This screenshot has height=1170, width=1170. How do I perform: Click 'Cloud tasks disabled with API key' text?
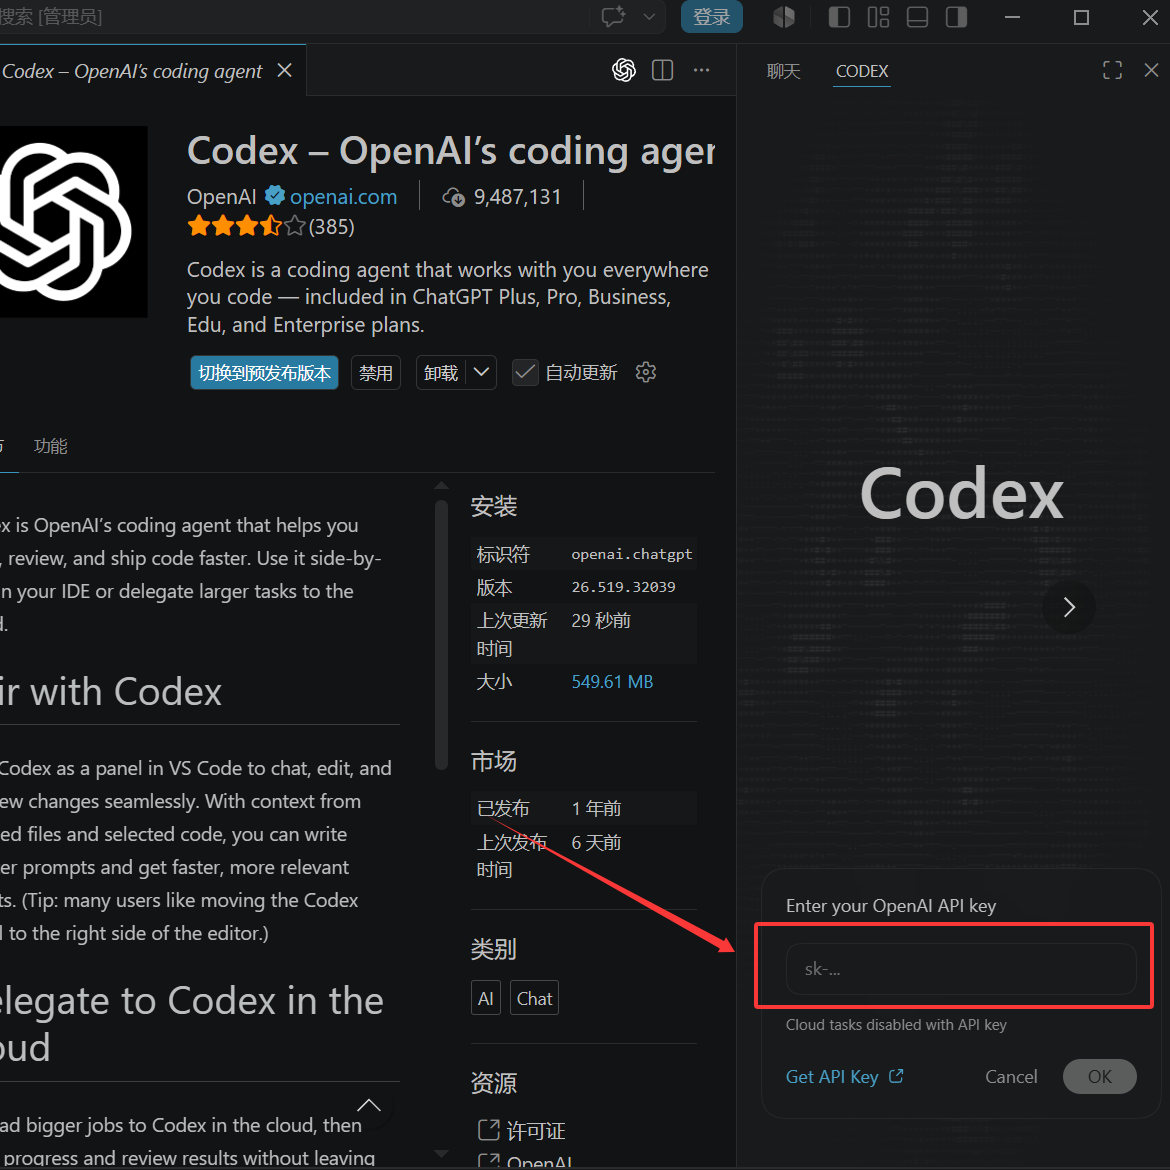[895, 1025]
